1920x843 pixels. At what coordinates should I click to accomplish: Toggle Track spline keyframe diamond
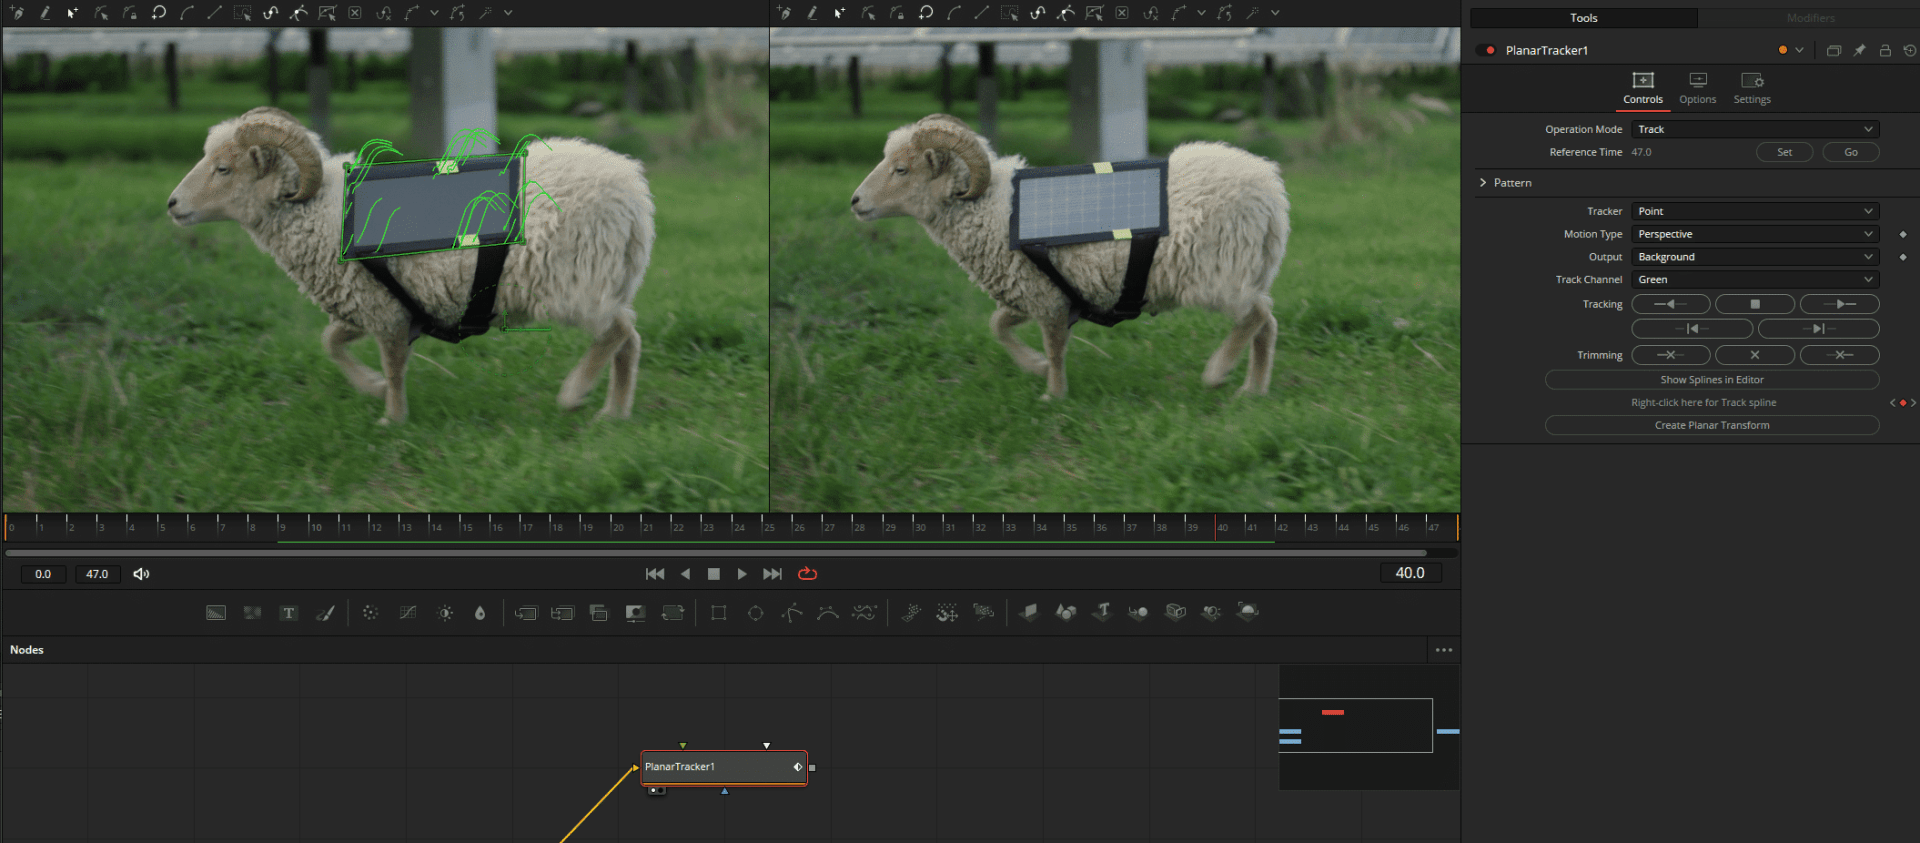1903,403
